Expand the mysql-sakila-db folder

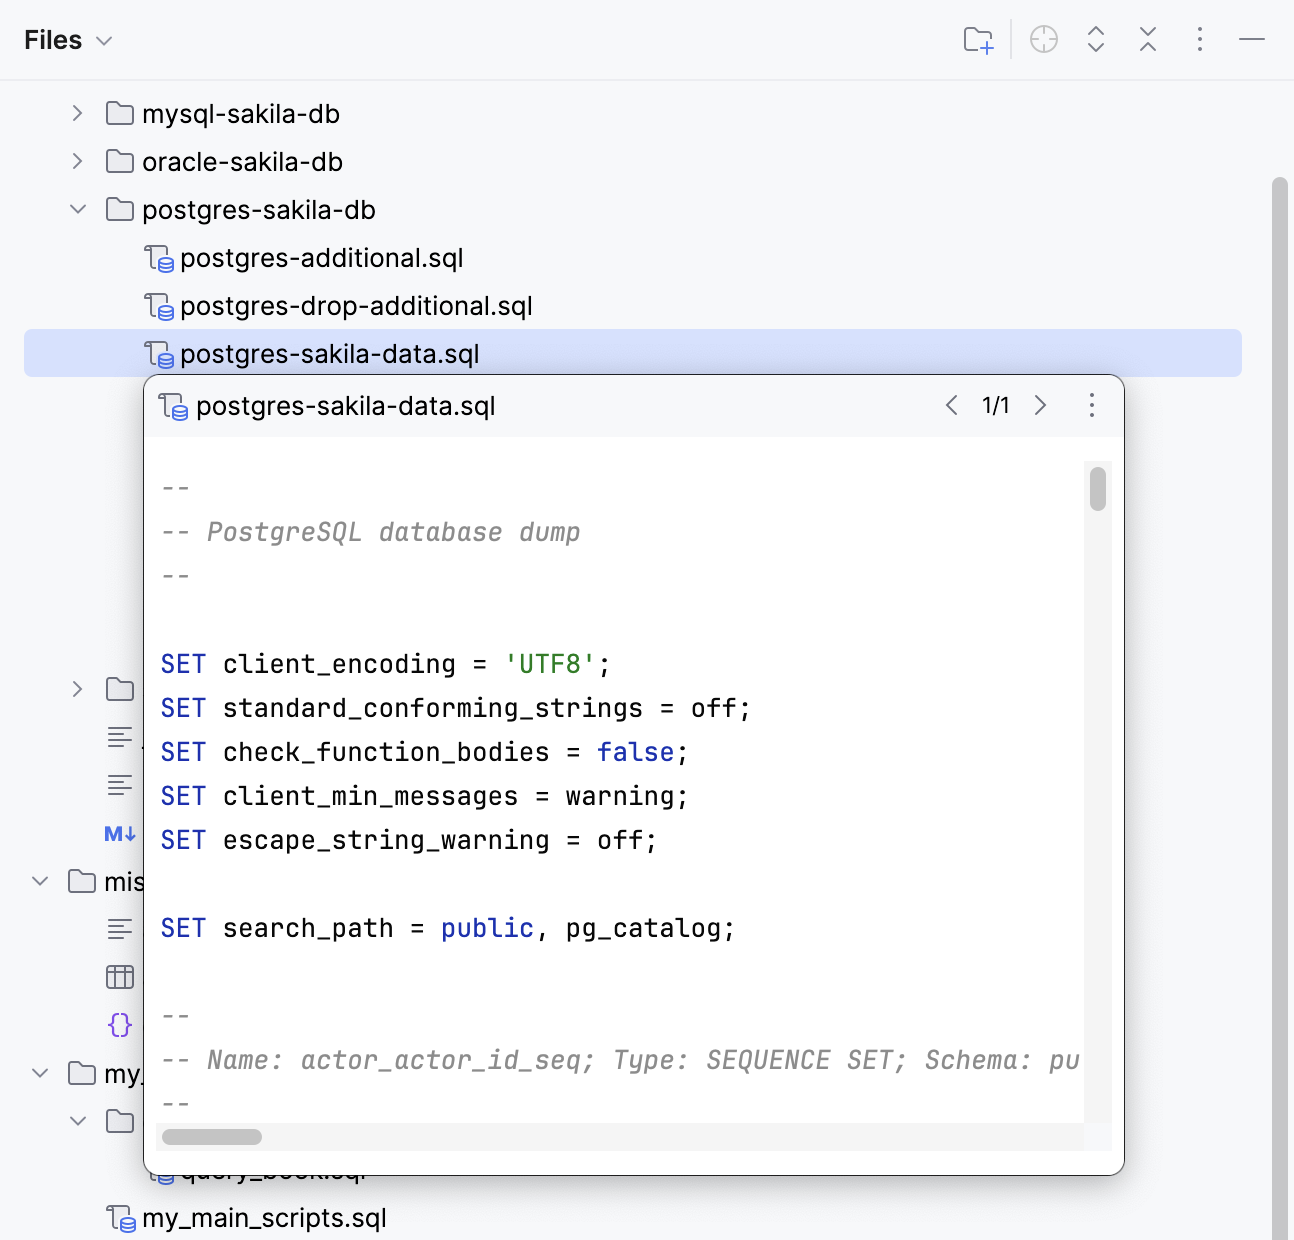pos(77,113)
